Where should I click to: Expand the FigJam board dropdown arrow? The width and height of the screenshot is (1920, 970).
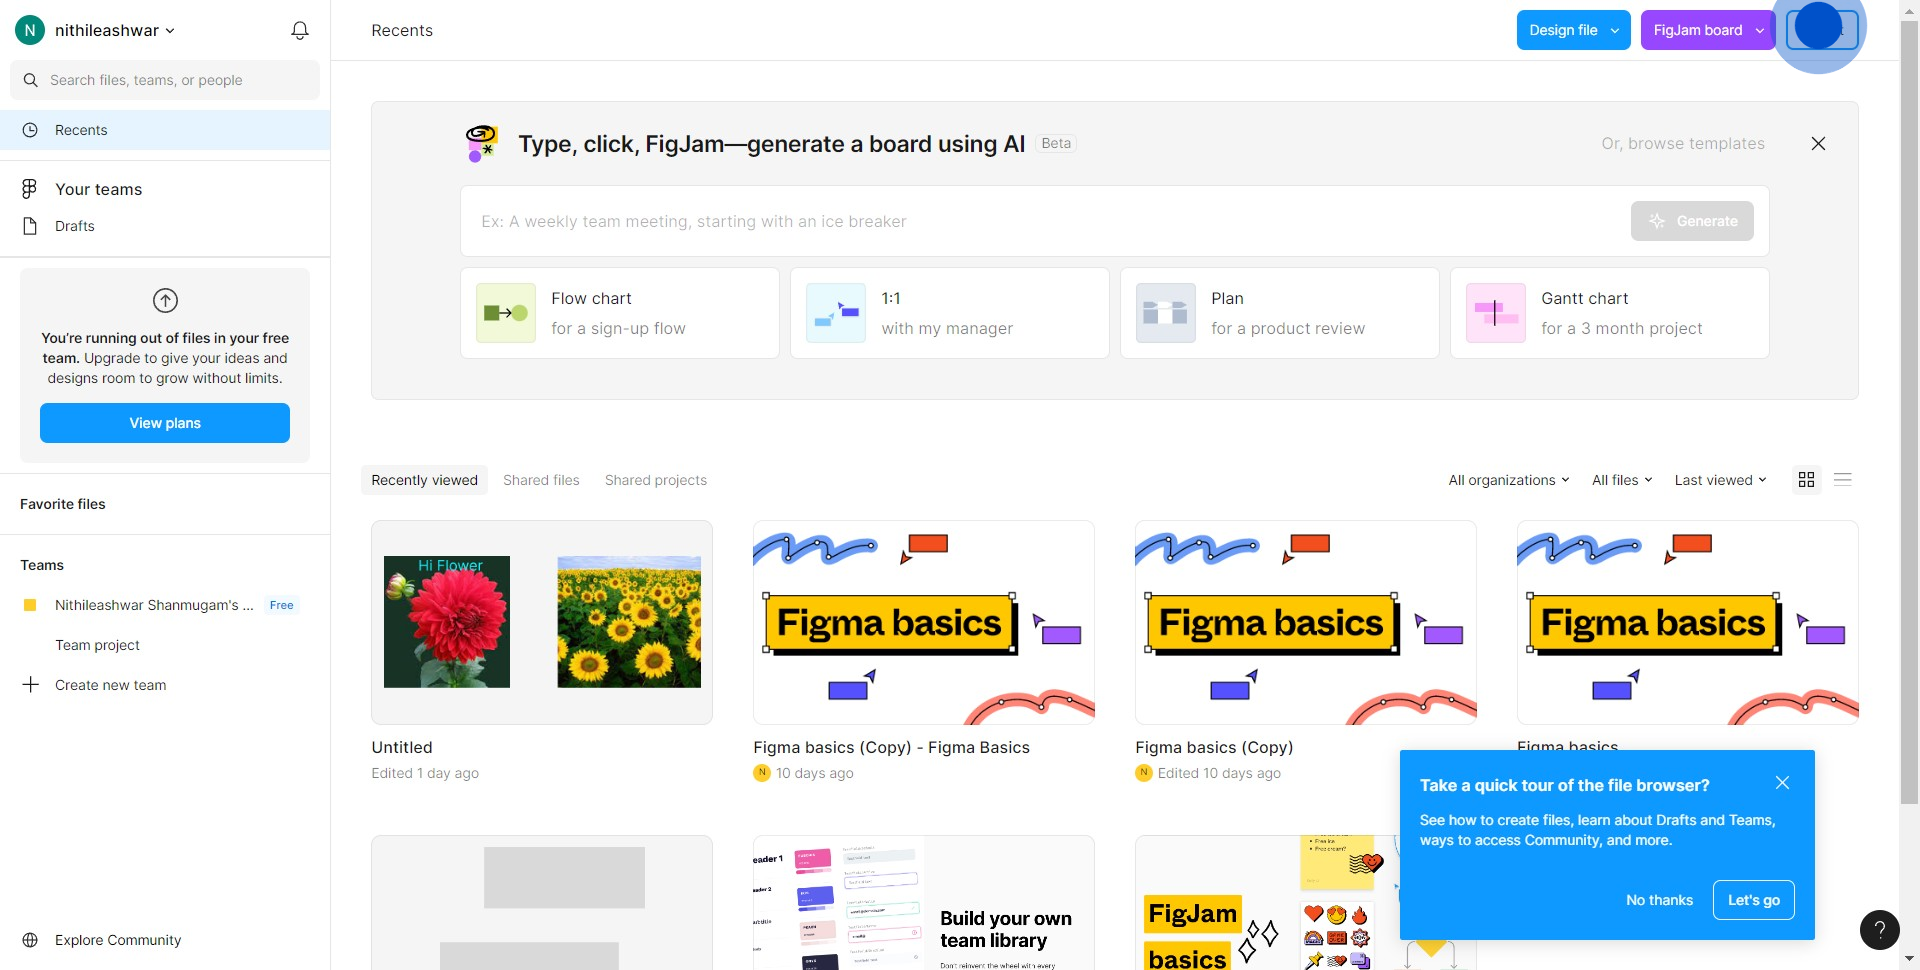[1760, 31]
